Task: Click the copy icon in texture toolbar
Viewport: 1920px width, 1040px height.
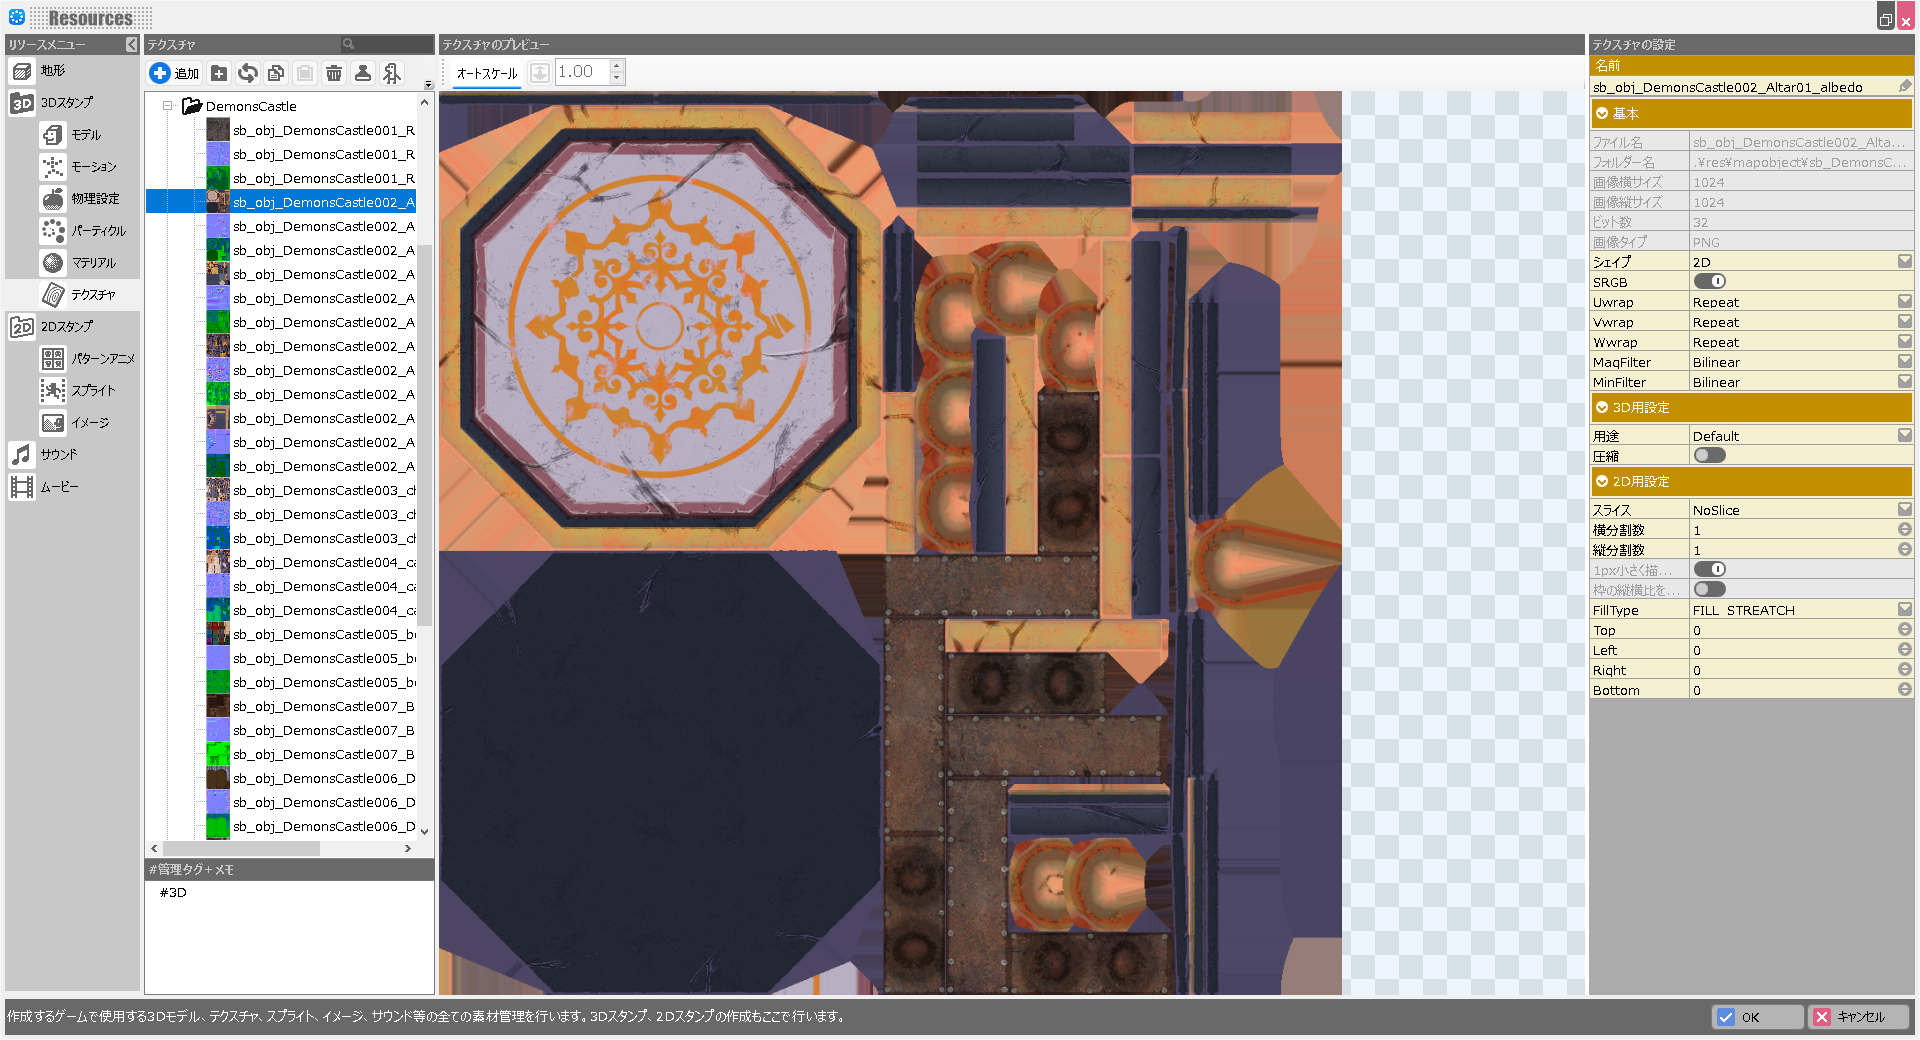Action: (x=276, y=73)
